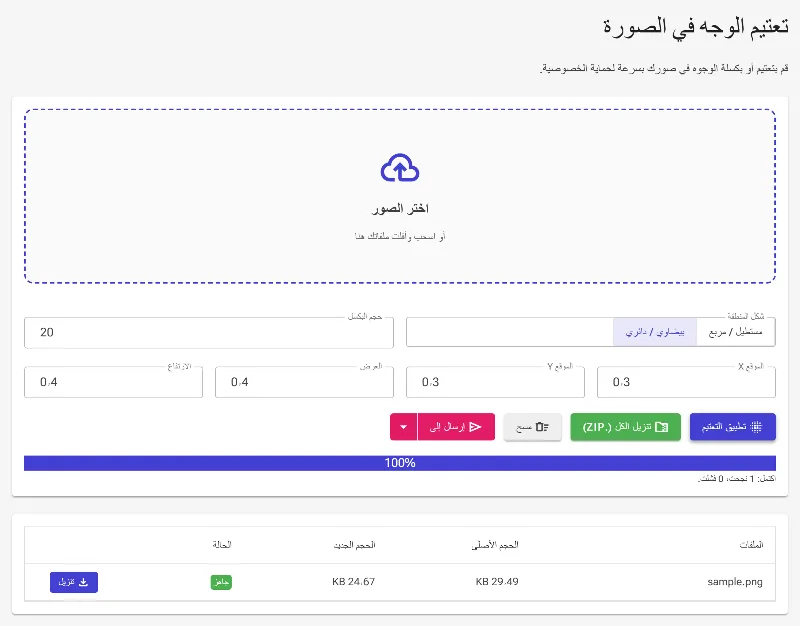The width and height of the screenshot is (800, 626).
Task: Click the X position input field
Action: pyautogui.click(x=686, y=382)
